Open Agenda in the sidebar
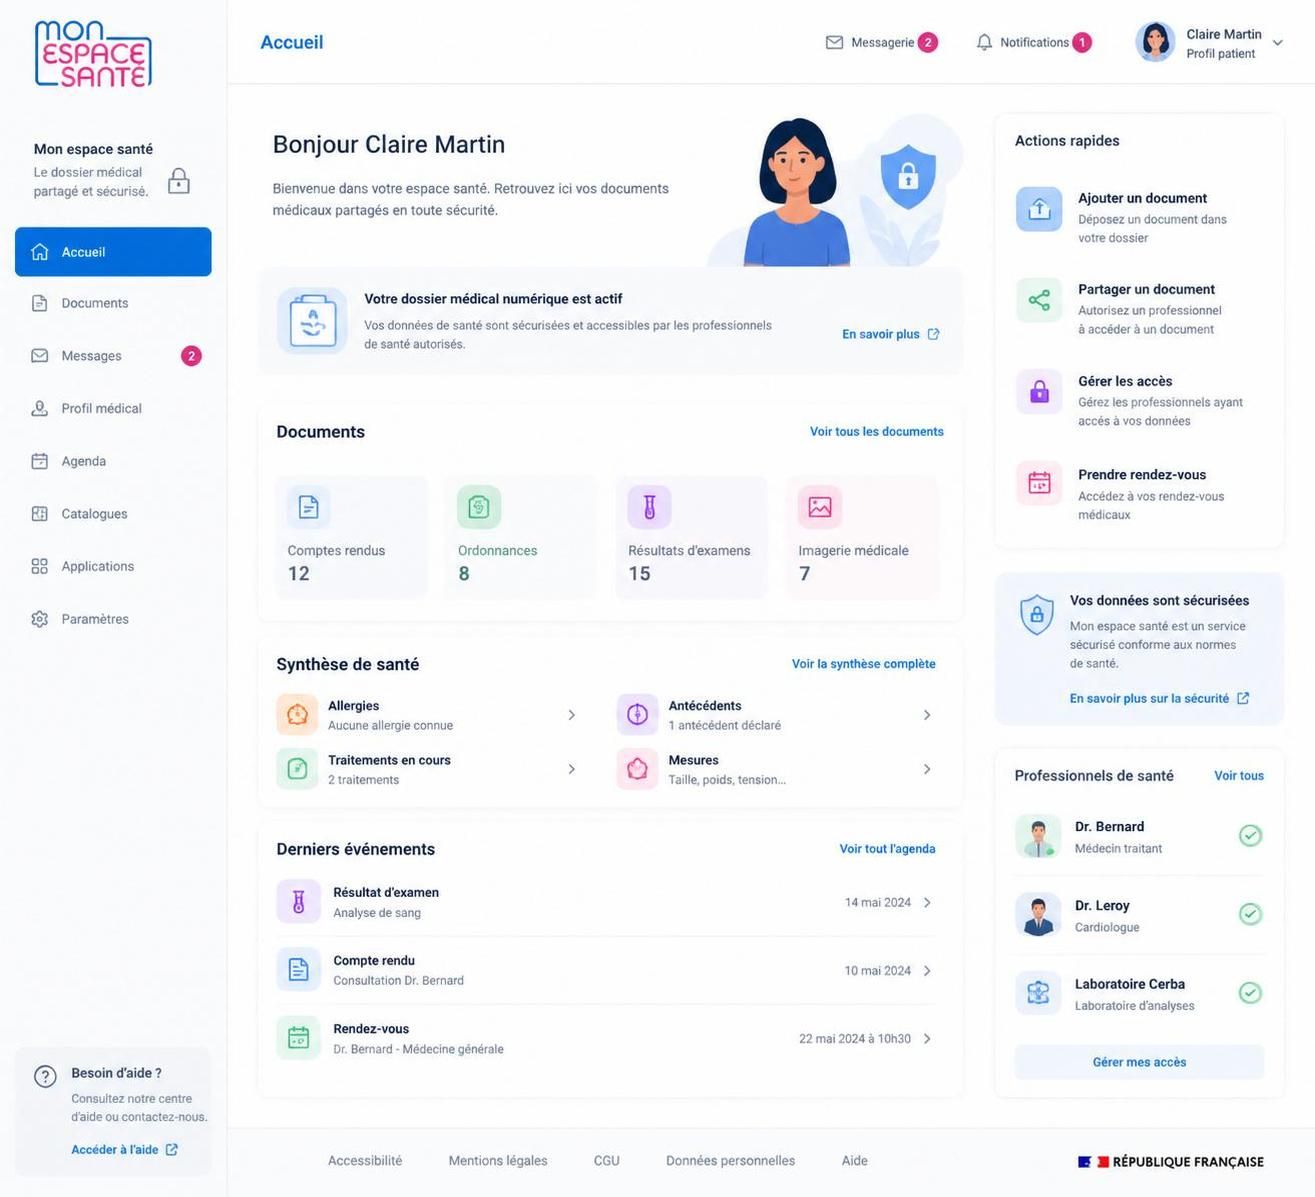 113,461
